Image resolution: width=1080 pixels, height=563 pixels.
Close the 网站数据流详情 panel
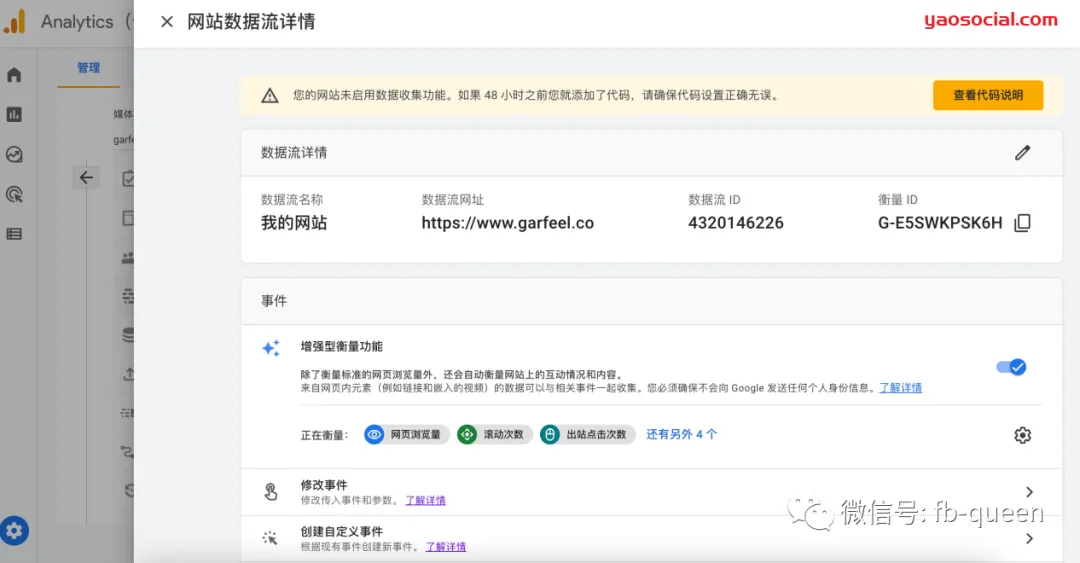click(x=167, y=22)
